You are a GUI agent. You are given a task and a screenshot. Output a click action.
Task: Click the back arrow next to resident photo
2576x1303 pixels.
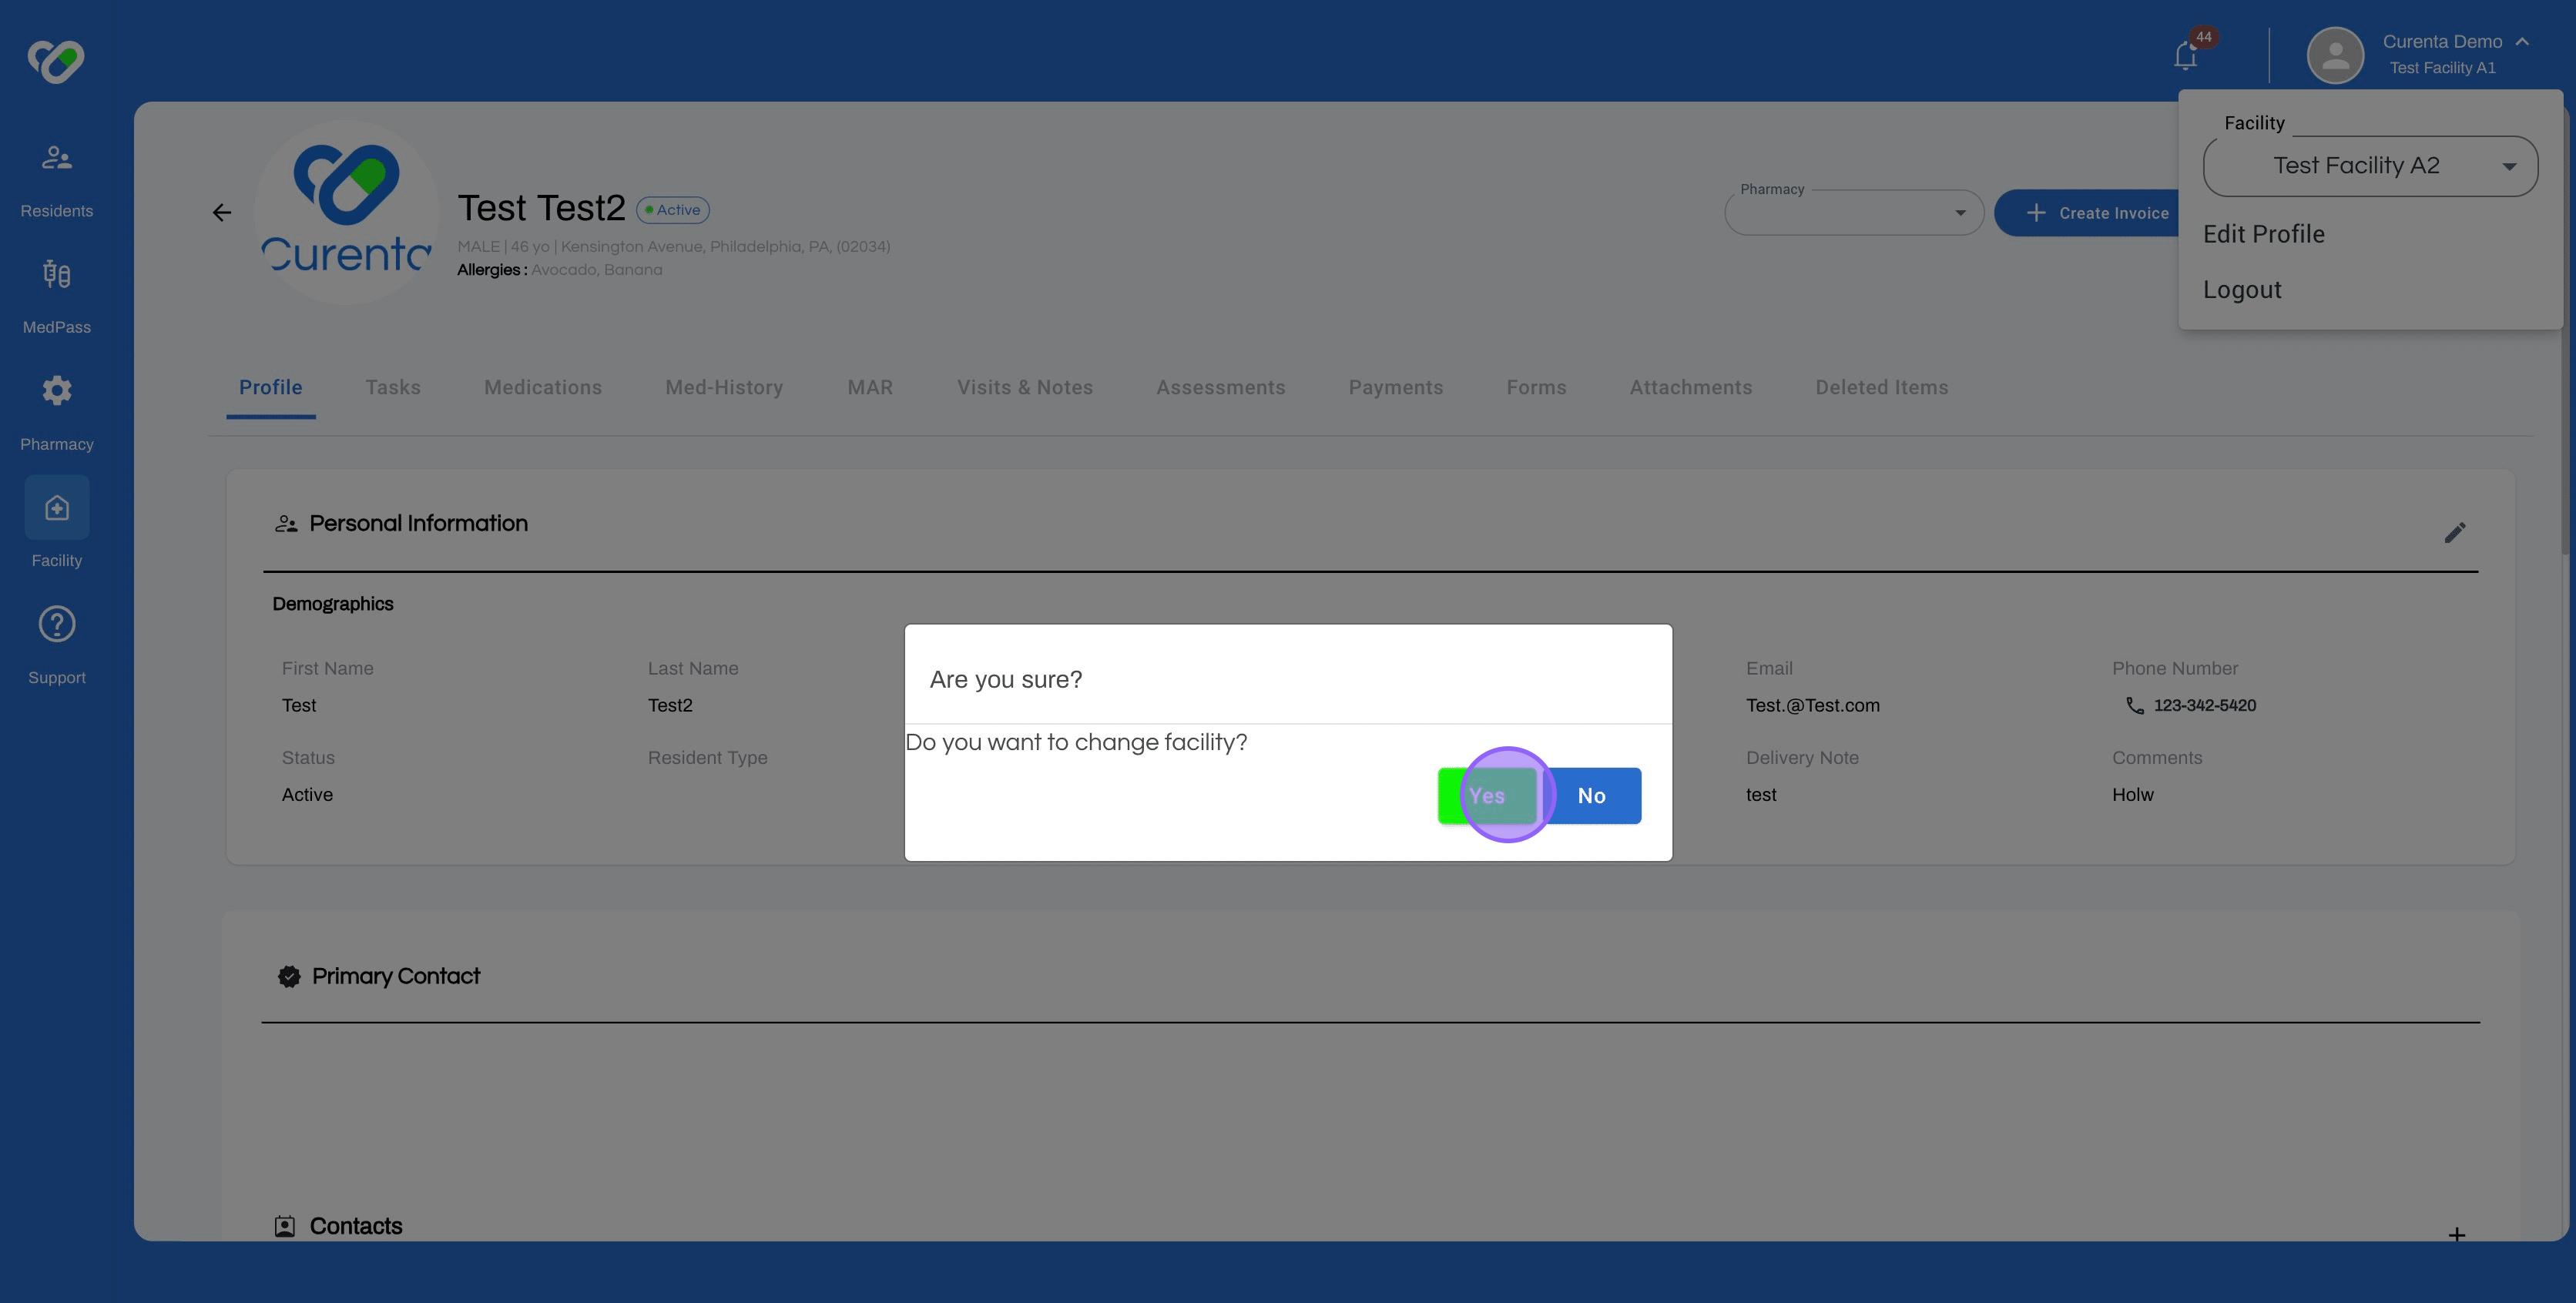point(222,212)
